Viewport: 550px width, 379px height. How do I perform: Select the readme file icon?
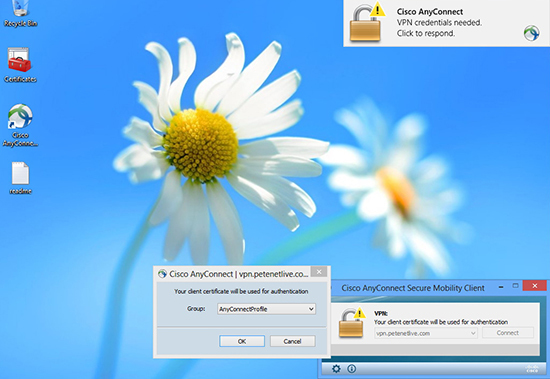click(x=20, y=178)
